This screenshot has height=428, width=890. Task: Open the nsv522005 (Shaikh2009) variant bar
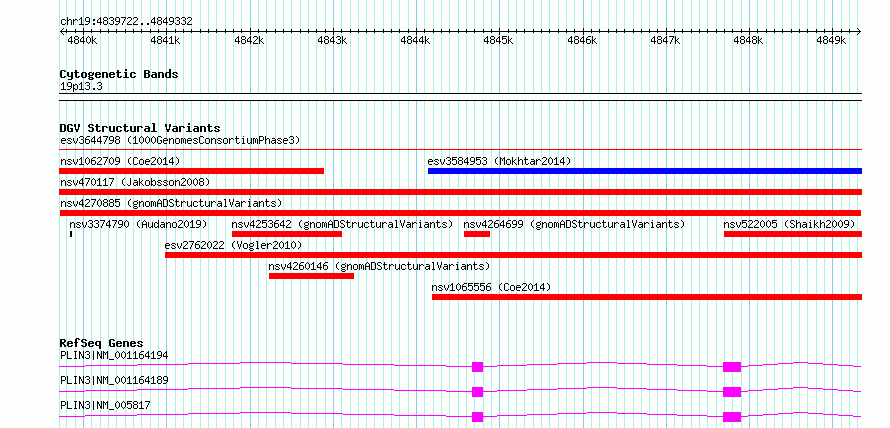(793, 234)
